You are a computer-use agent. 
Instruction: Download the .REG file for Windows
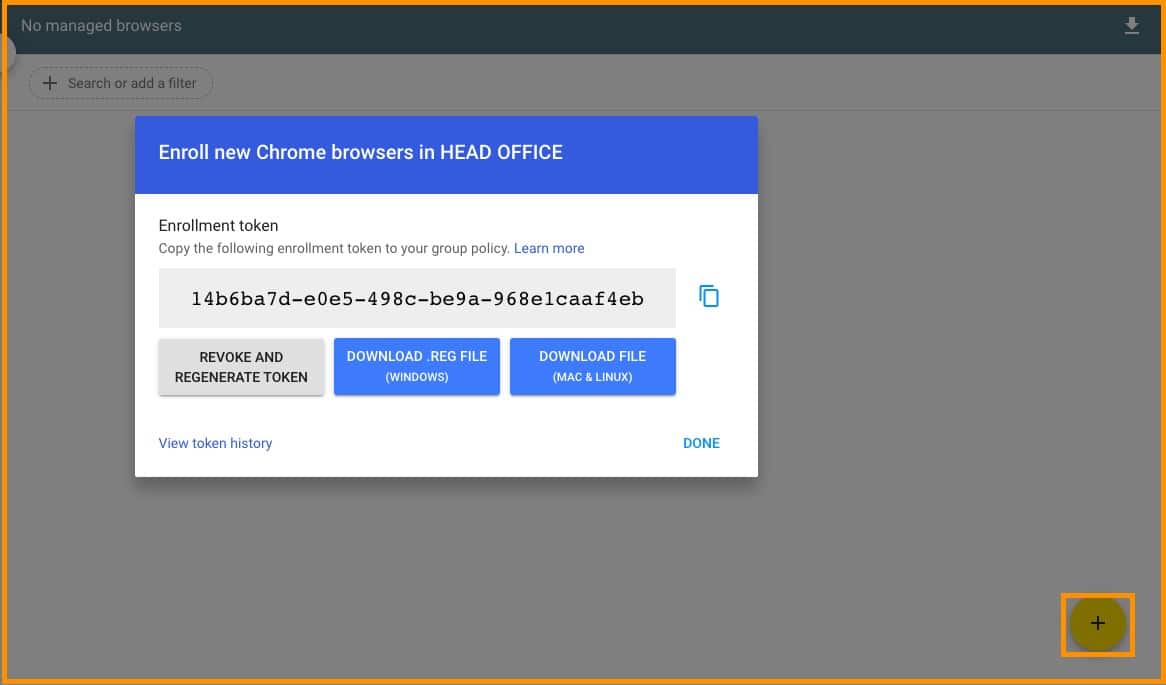click(x=417, y=367)
